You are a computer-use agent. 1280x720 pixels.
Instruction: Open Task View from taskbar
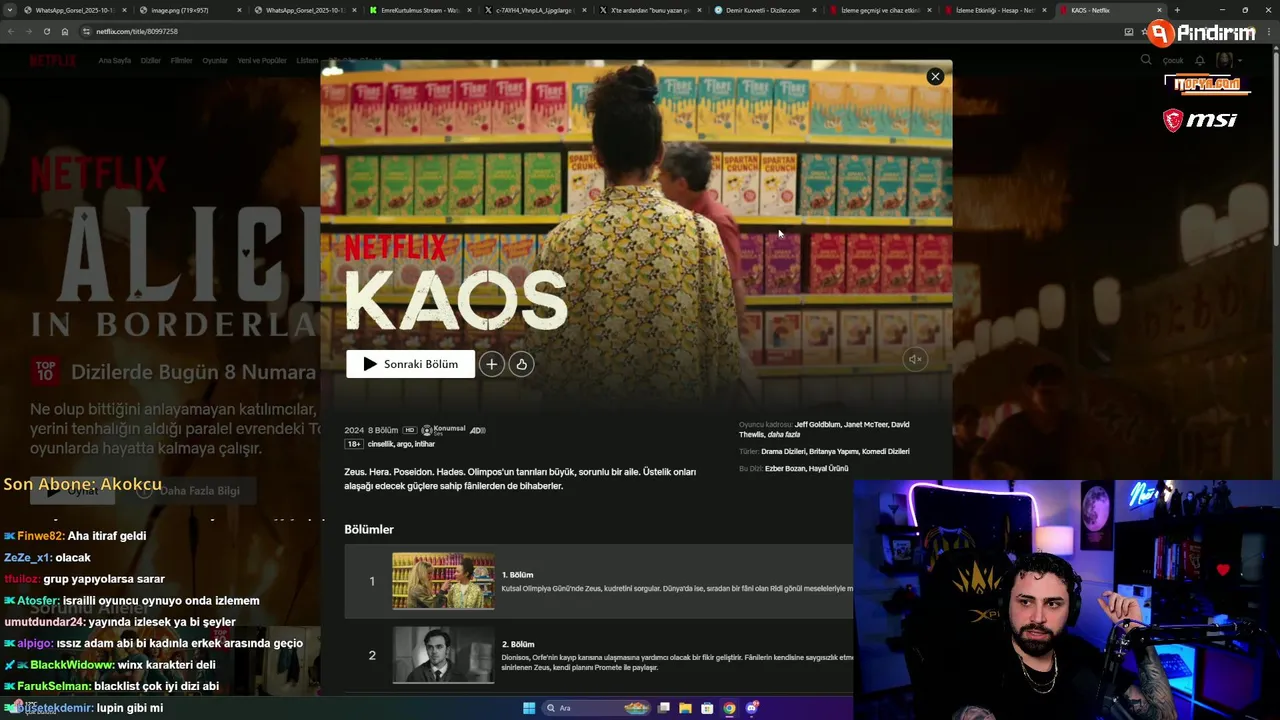pos(663,708)
